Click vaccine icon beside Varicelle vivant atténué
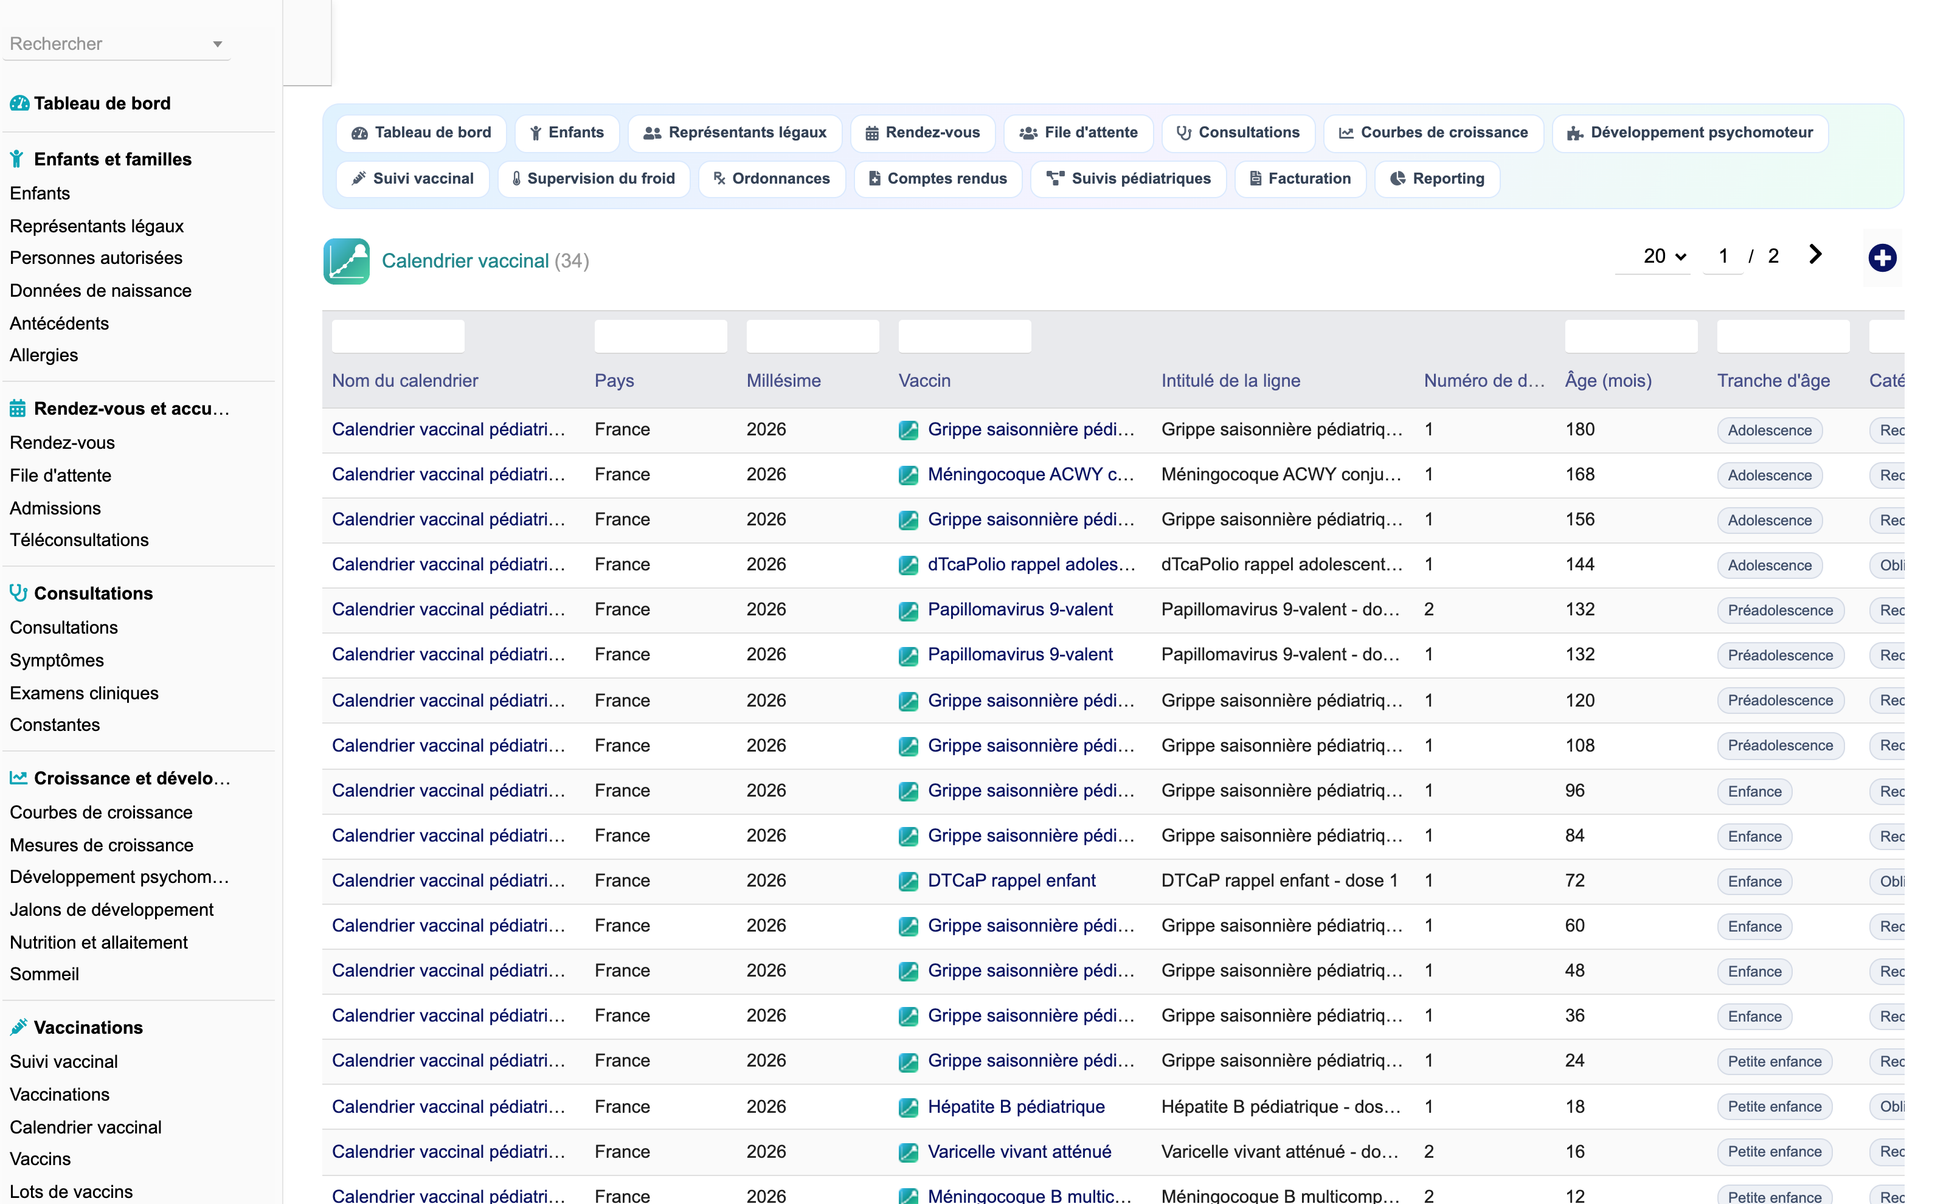Viewport: 1946px width, 1204px height. point(908,1153)
